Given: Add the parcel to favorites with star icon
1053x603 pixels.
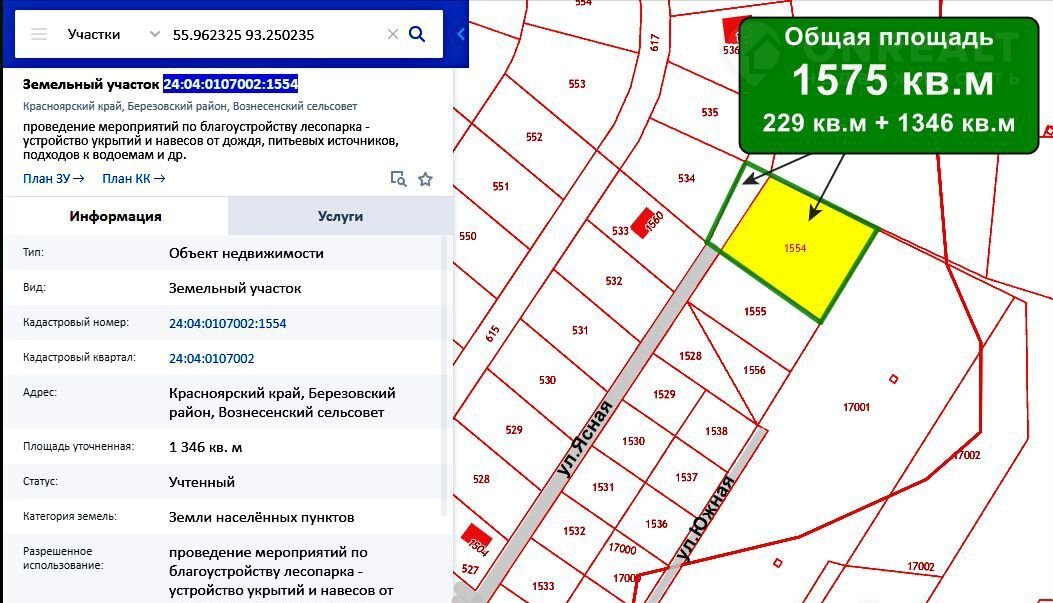Looking at the screenshot, I should click(x=425, y=179).
